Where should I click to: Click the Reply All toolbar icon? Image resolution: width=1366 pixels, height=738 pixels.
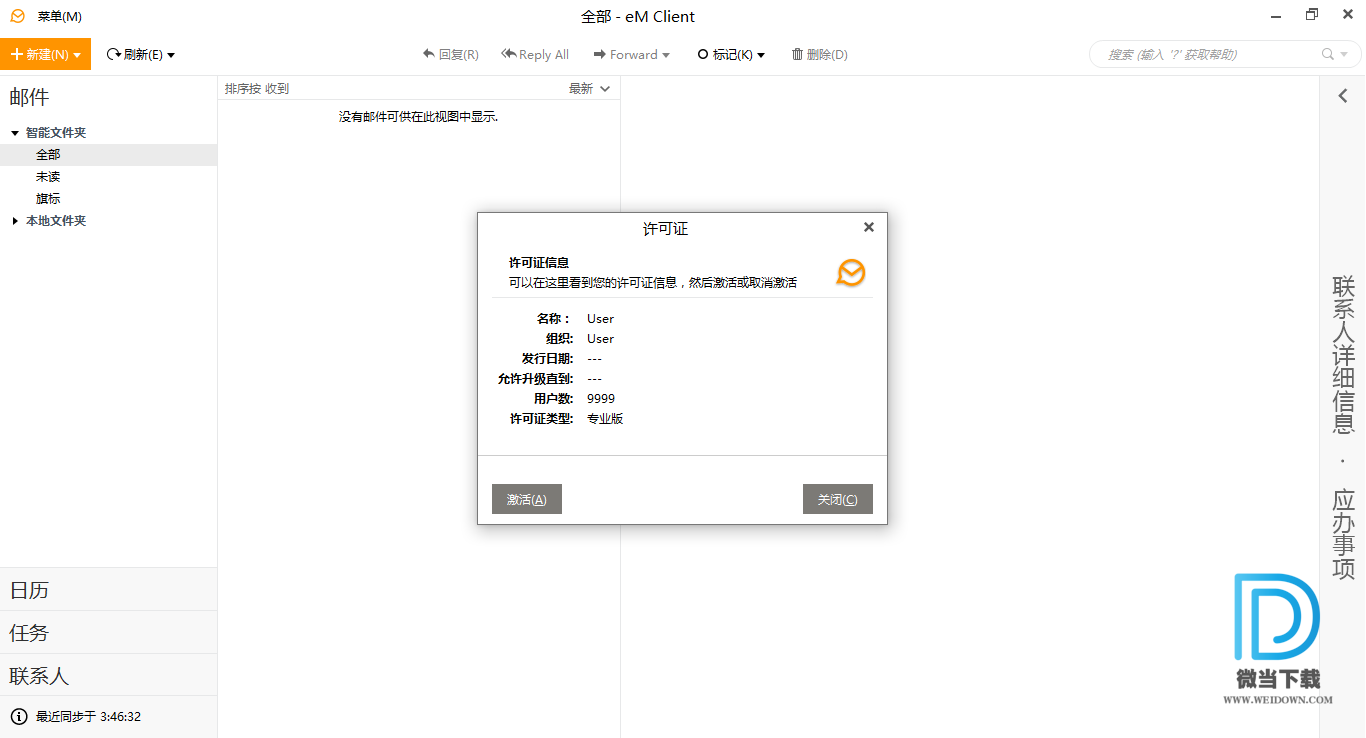508,54
